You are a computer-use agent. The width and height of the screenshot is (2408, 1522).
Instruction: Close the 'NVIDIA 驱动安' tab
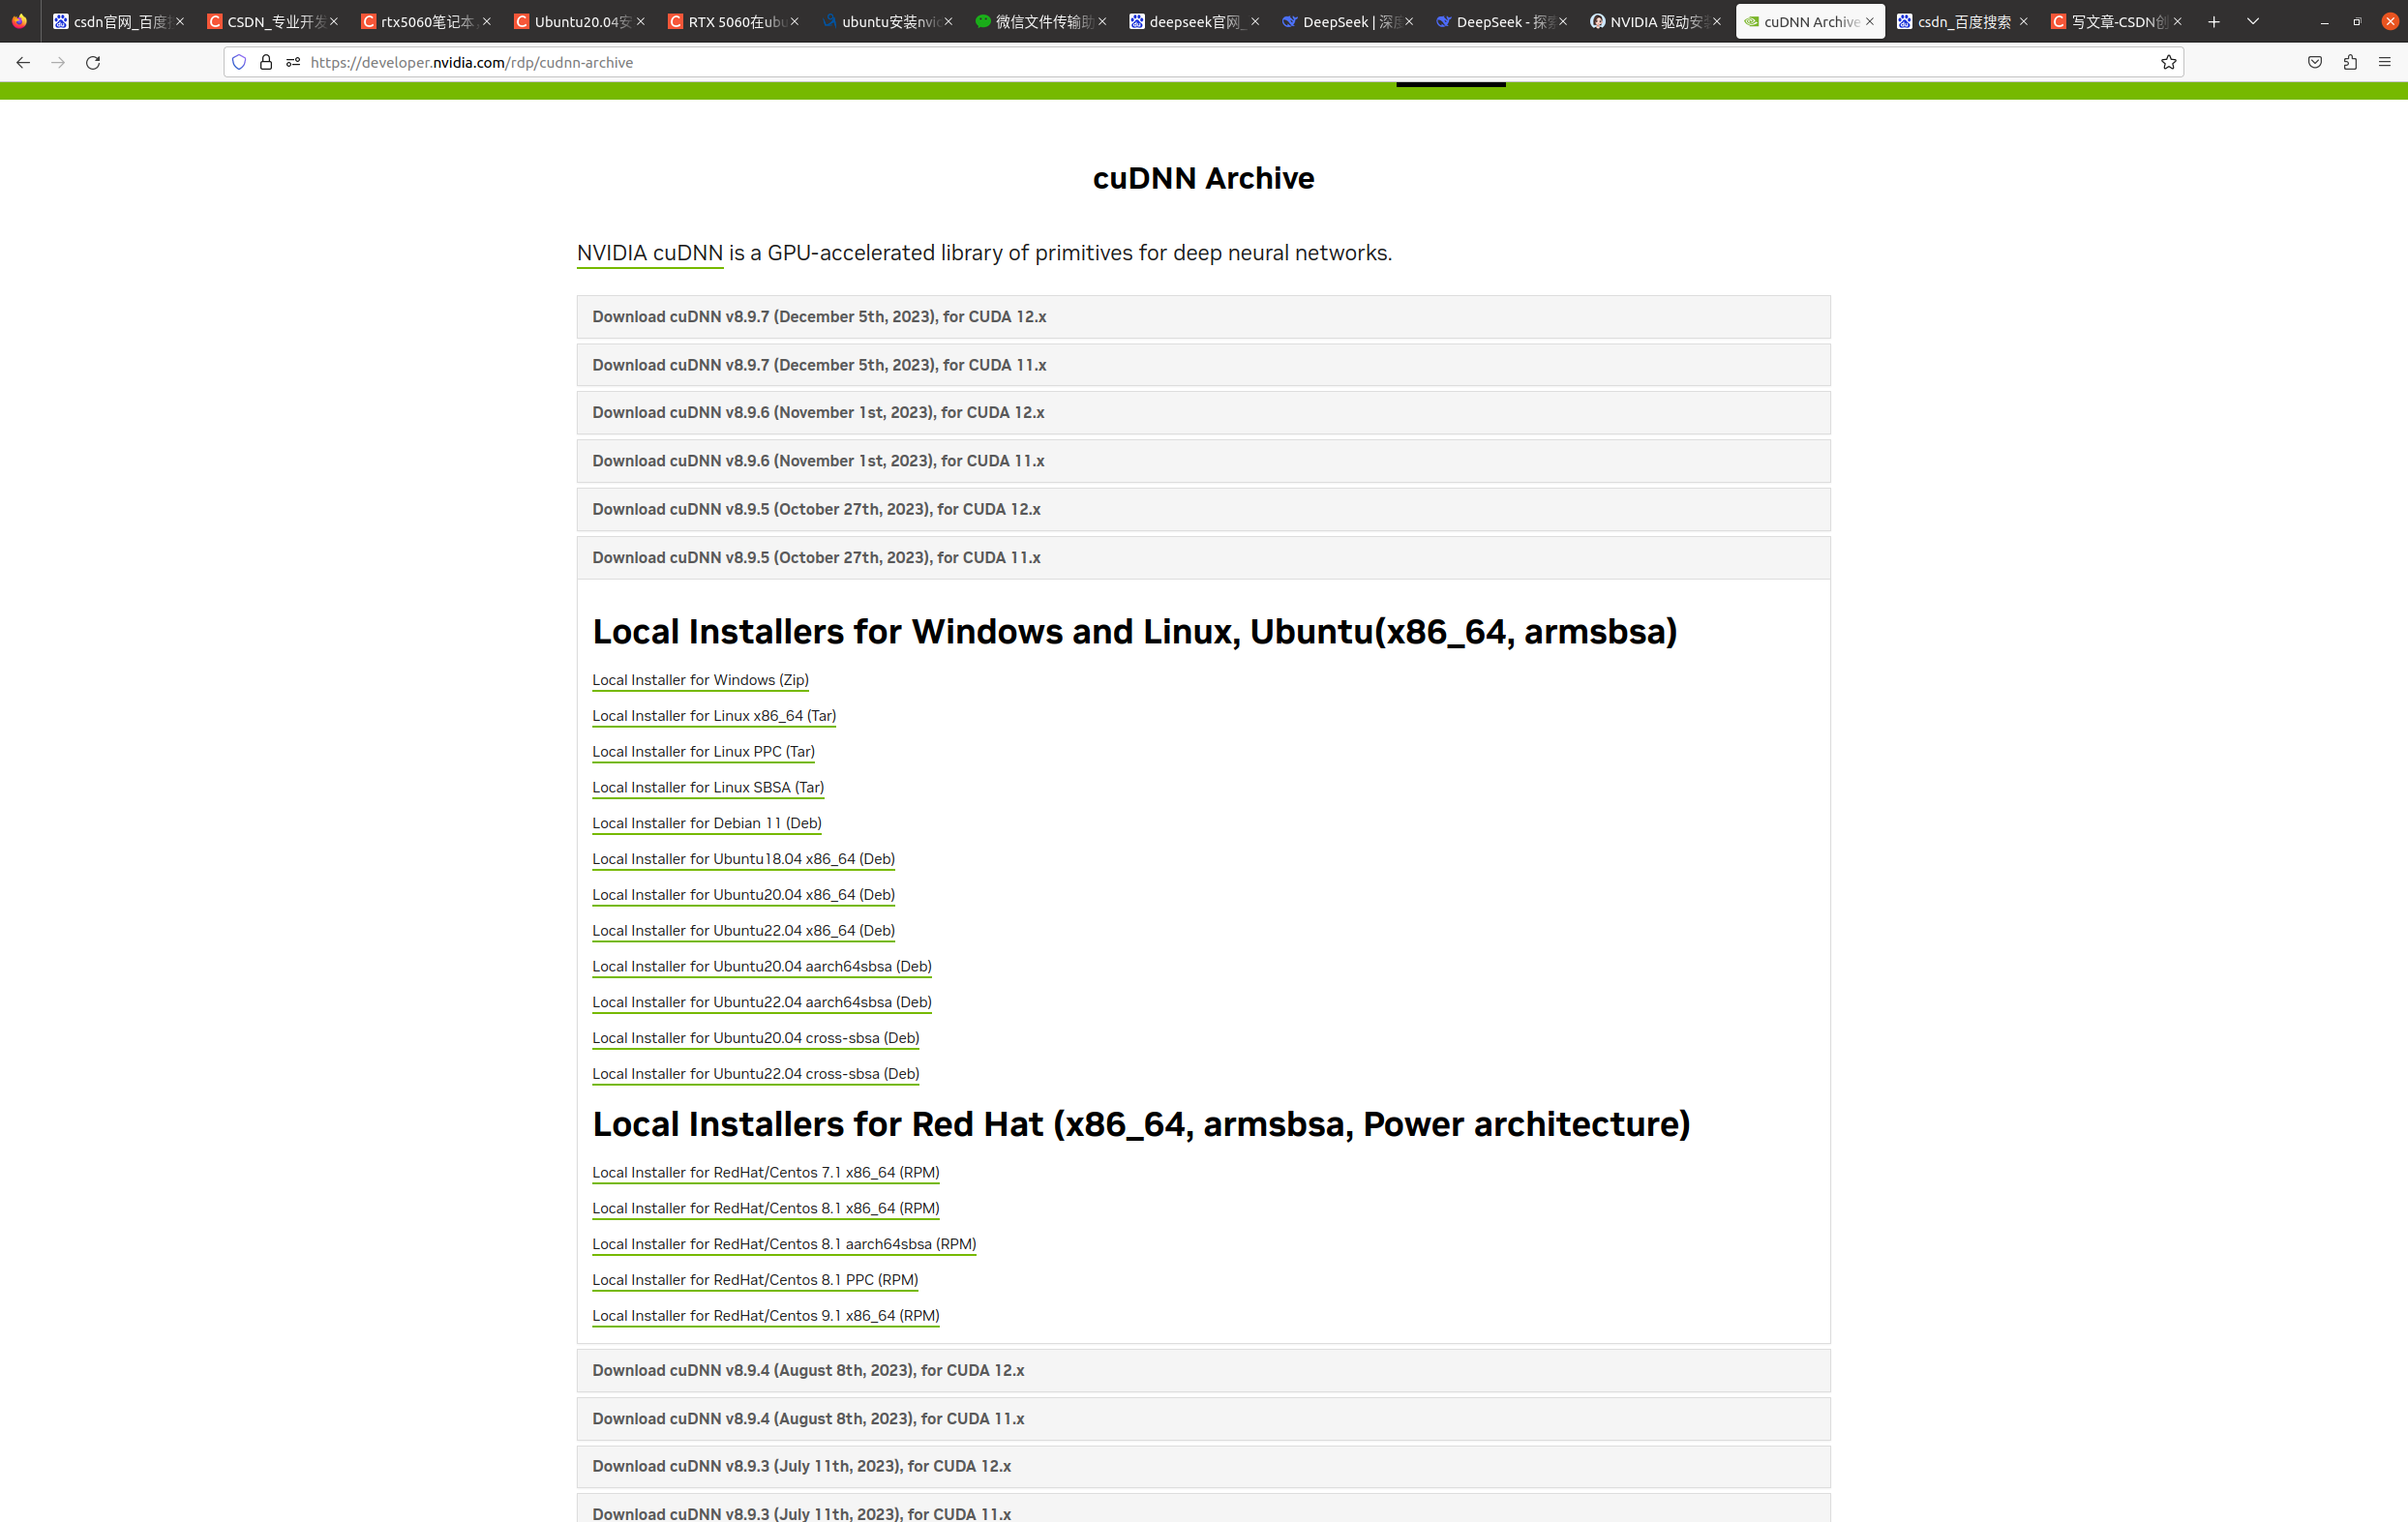click(1717, 21)
